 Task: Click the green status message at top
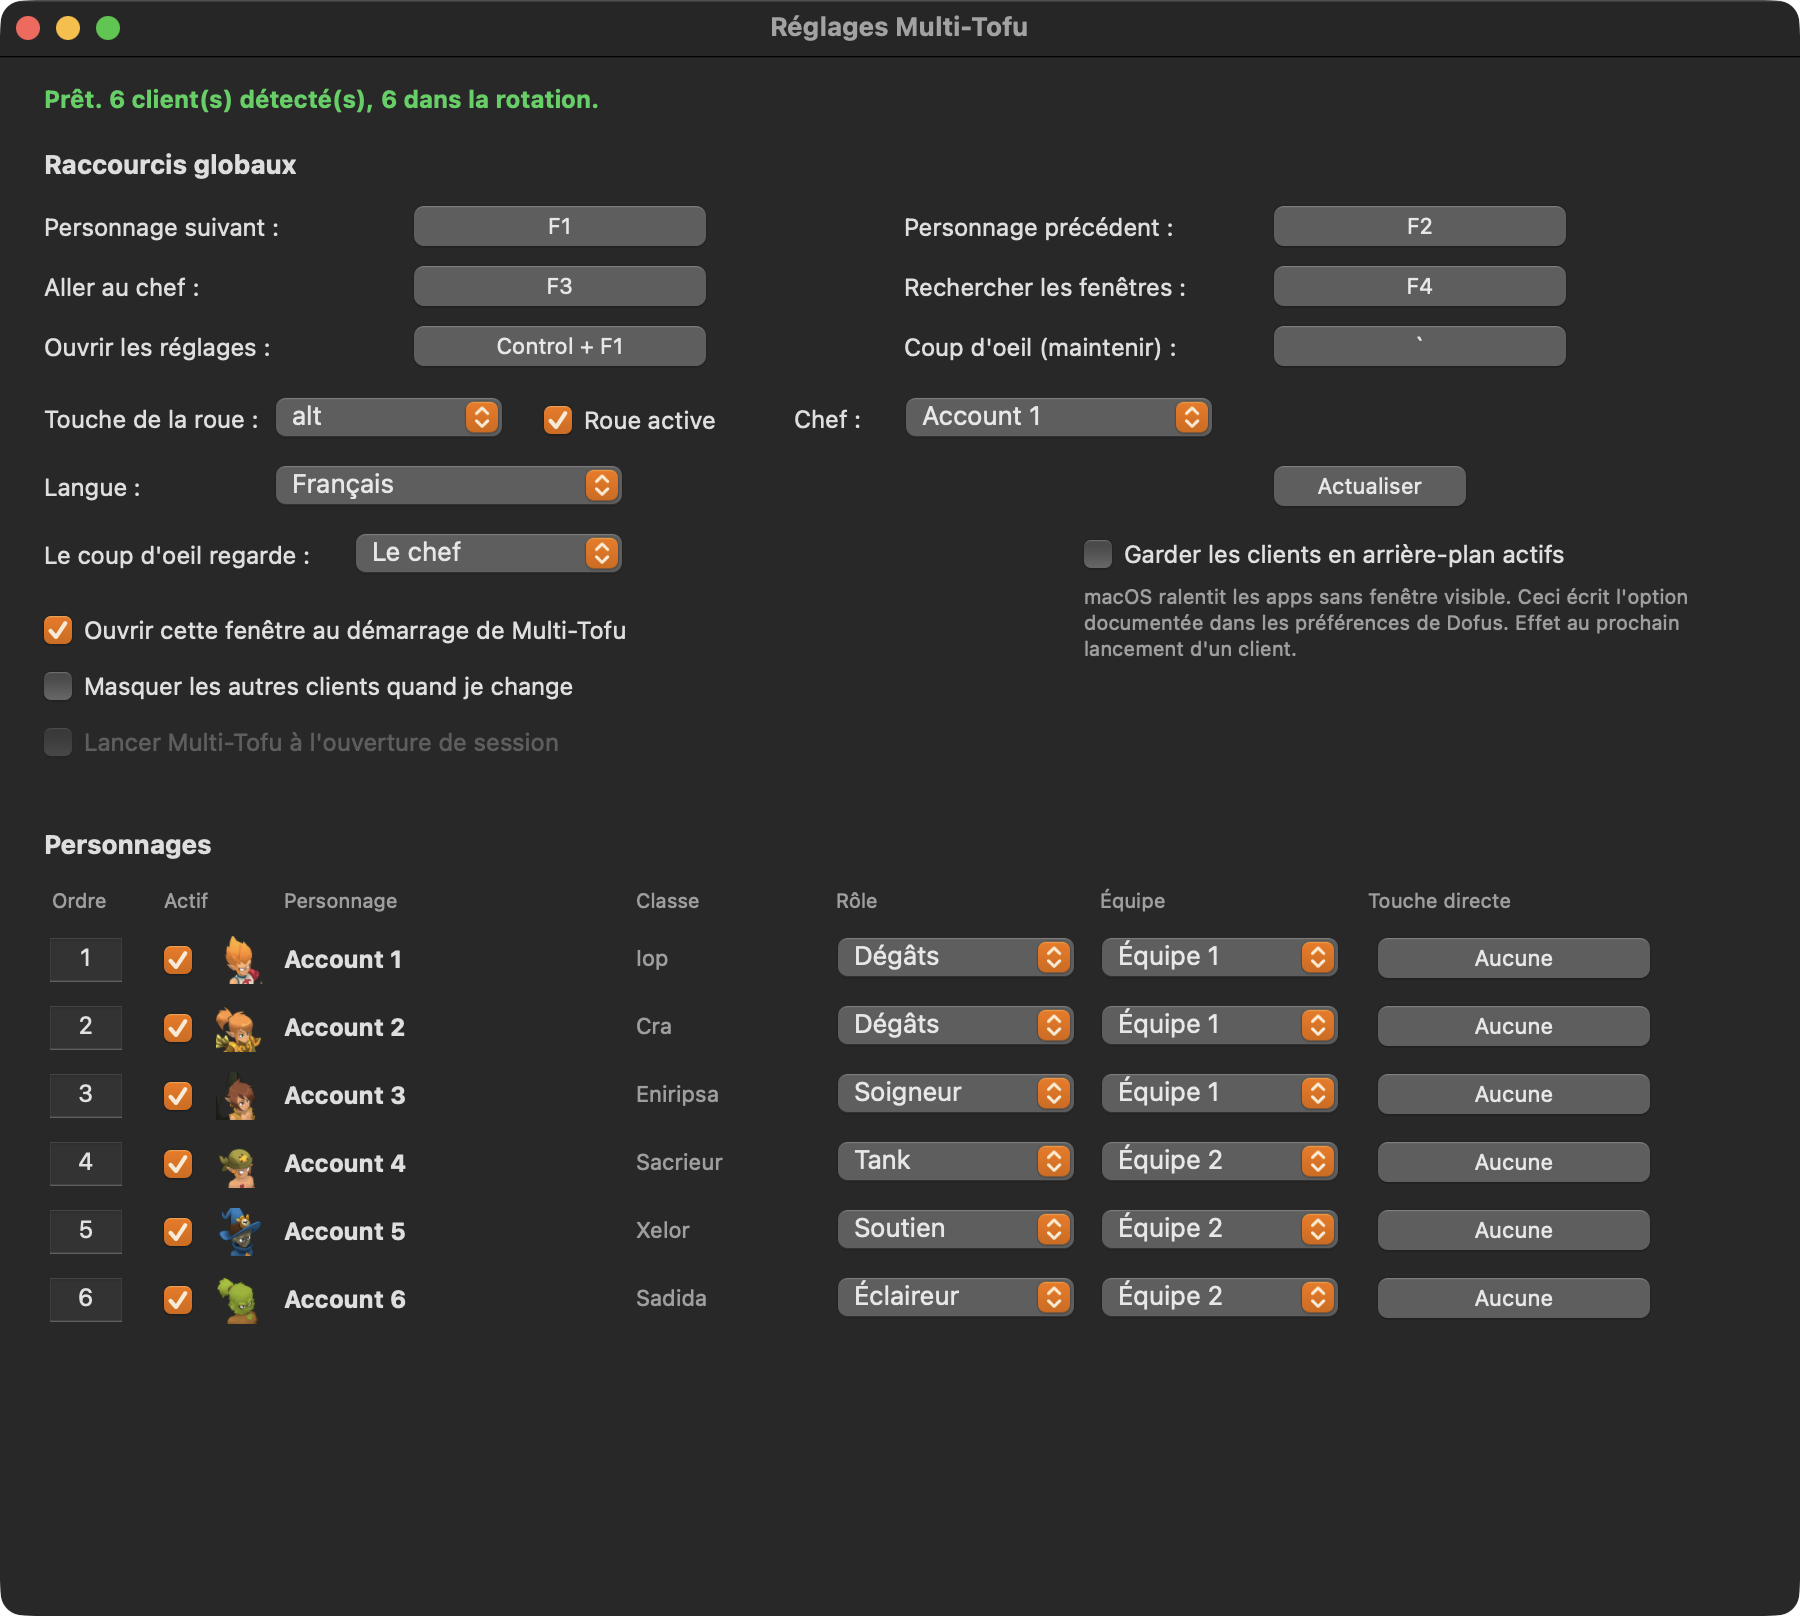[x=321, y=100]
